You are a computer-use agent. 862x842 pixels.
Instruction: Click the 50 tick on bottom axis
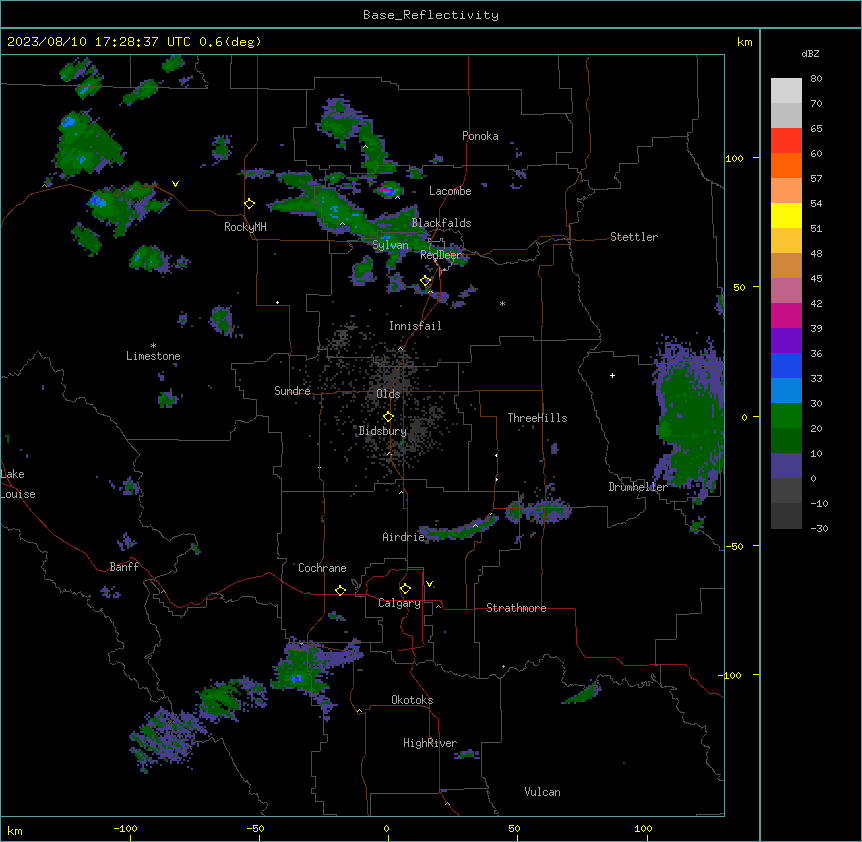tap(514, 828)
